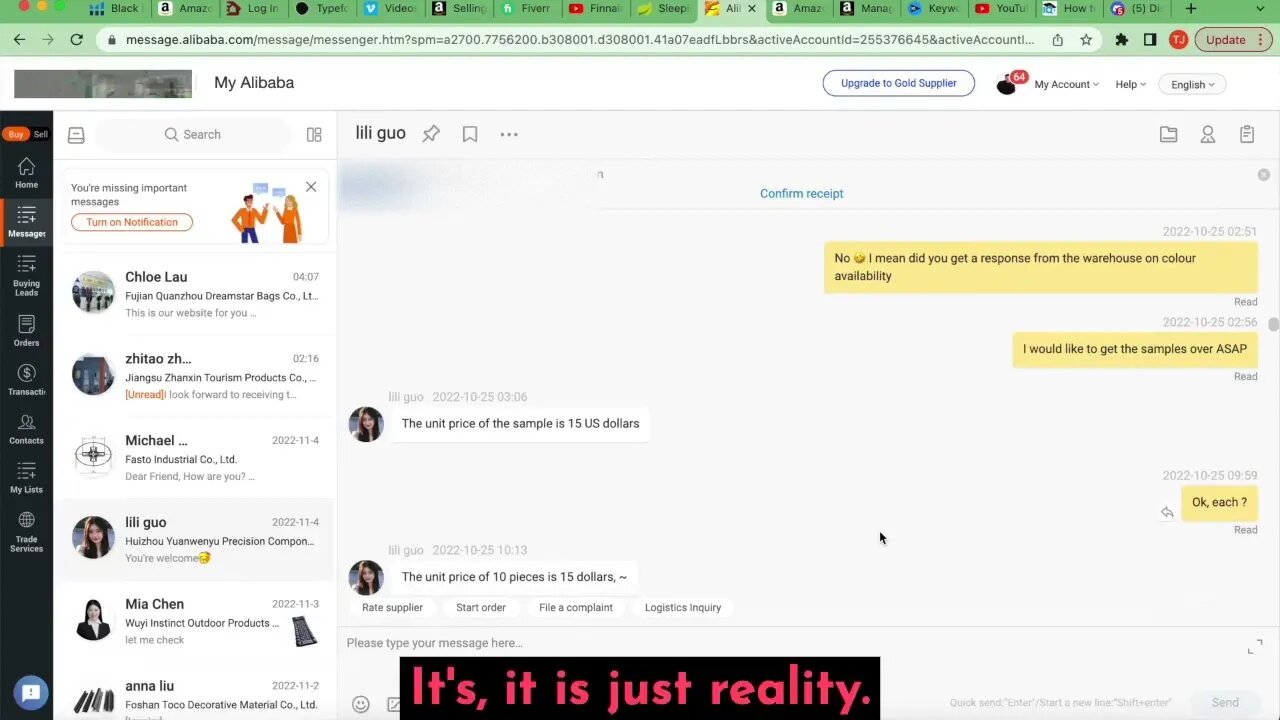Open the Orders sidebar item

(26, 331)
